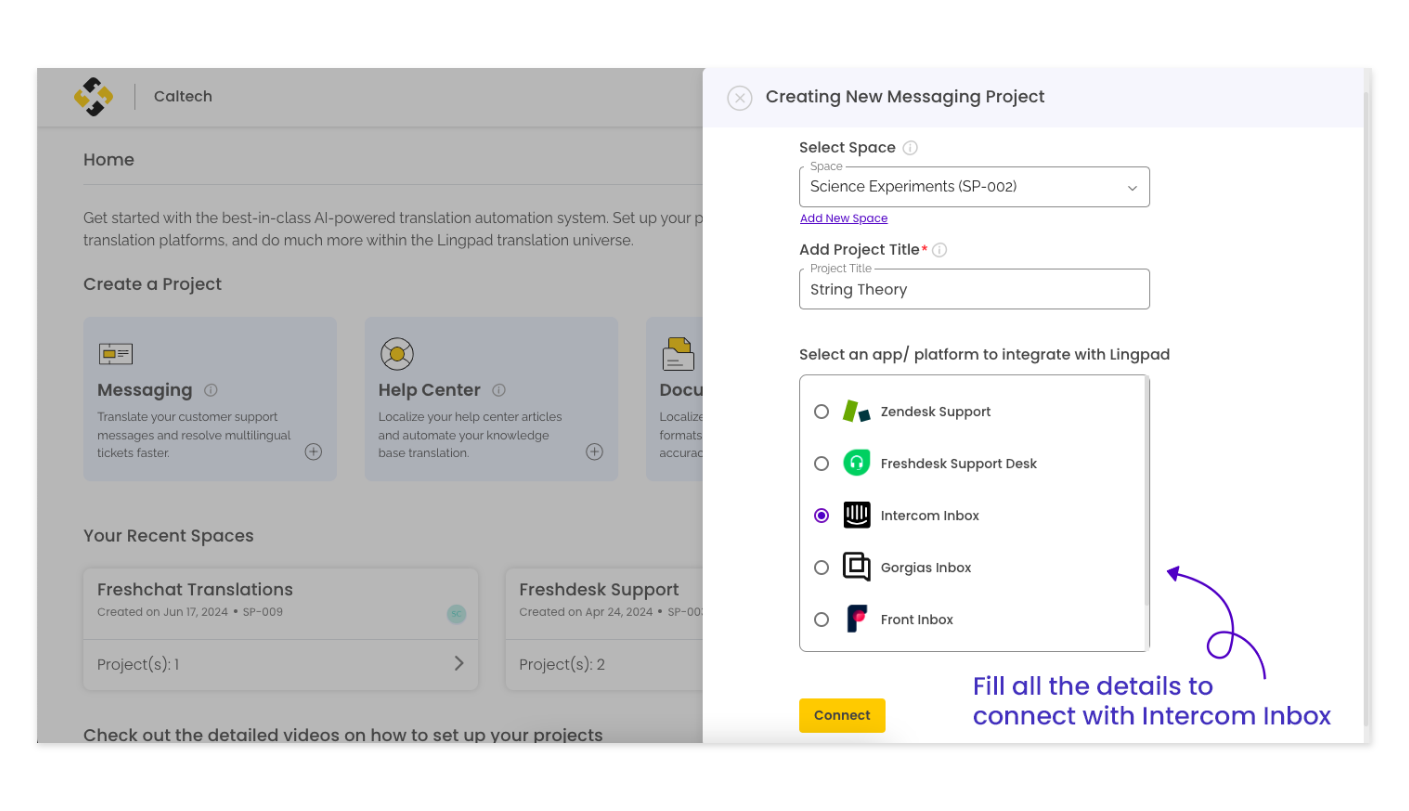Click the Freshchat Translations avatar badge
The height and width of the screenshot is (811, 1409).
456,614
